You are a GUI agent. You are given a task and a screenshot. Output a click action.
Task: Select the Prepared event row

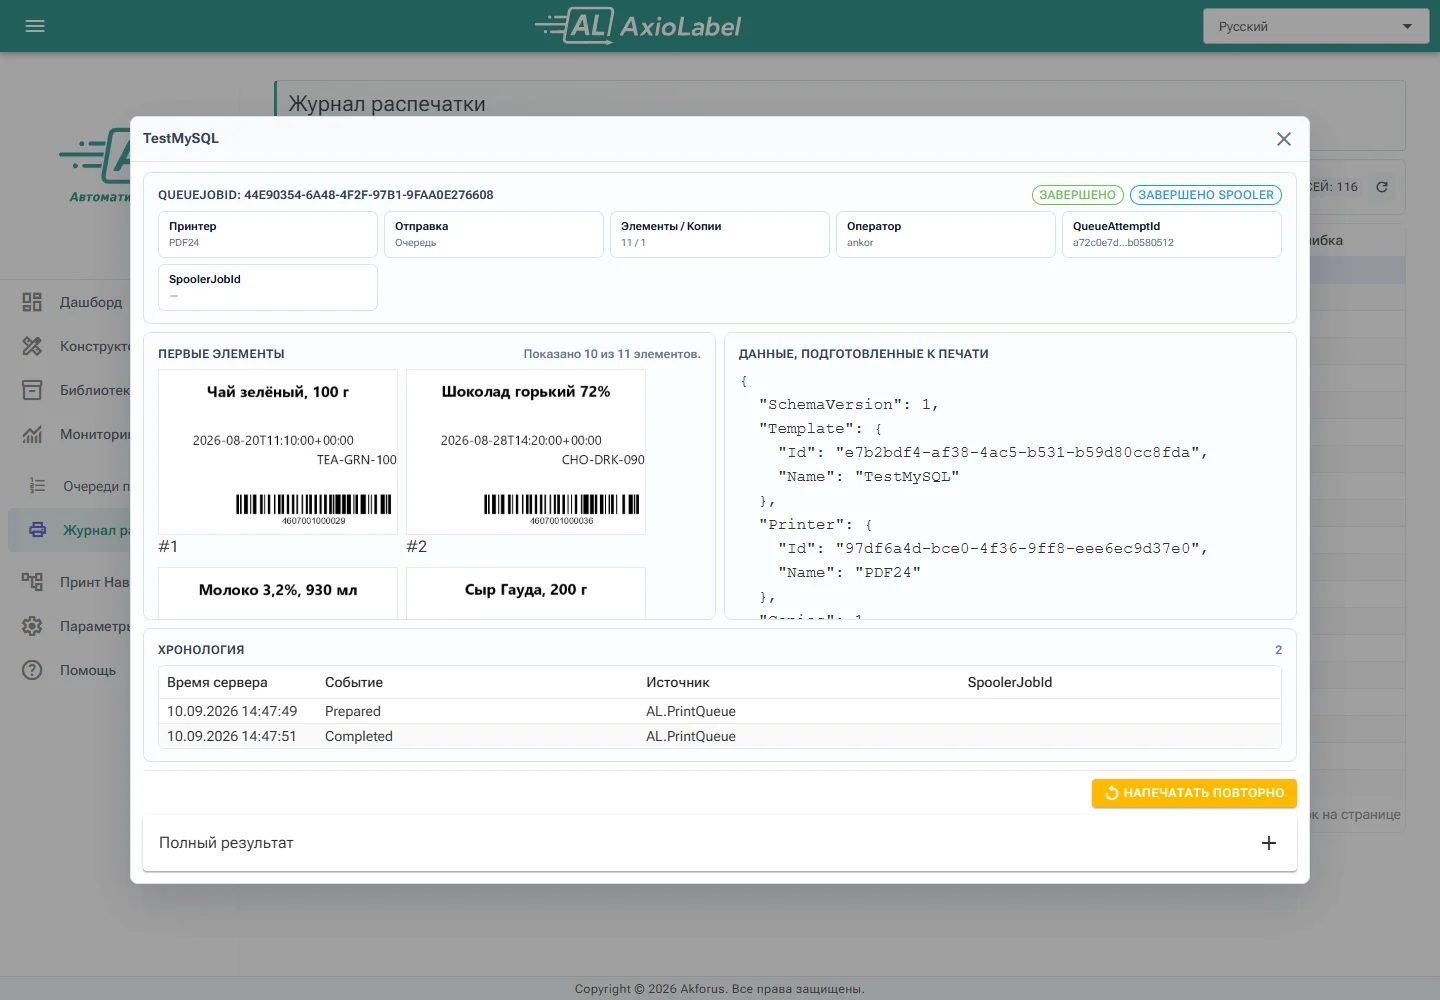(720, 711)
